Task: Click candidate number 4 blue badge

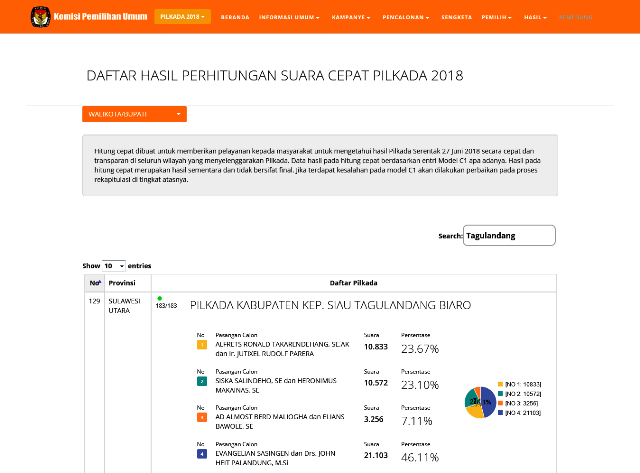Action: point(202,453)
